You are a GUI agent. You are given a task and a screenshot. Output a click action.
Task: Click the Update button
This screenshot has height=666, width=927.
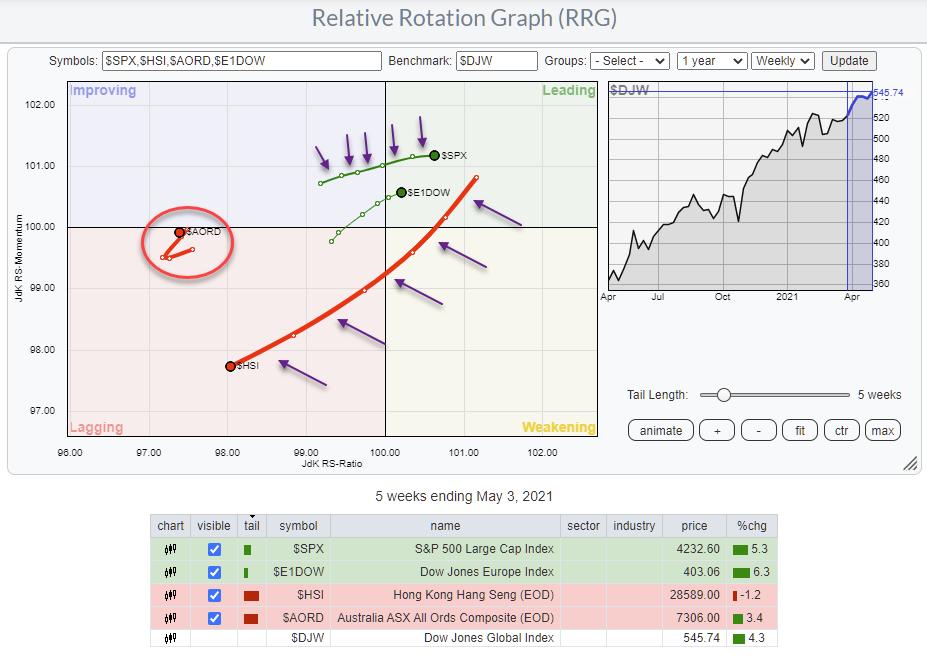pos(849,61)
